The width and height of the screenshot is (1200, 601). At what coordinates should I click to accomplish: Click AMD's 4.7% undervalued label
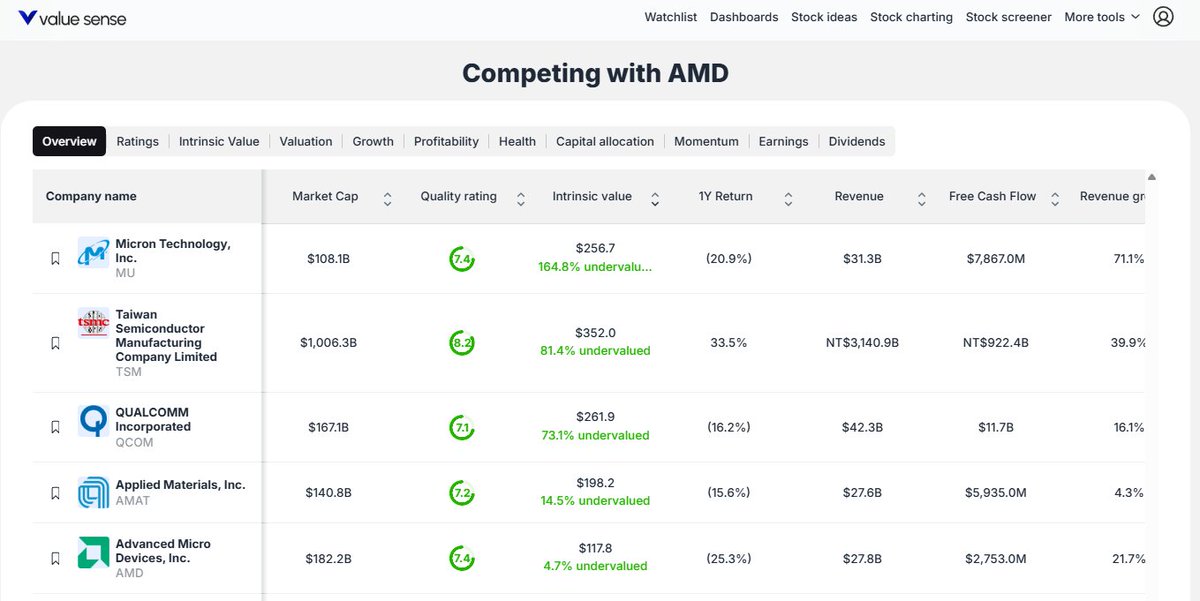click(x=595, y=566)
